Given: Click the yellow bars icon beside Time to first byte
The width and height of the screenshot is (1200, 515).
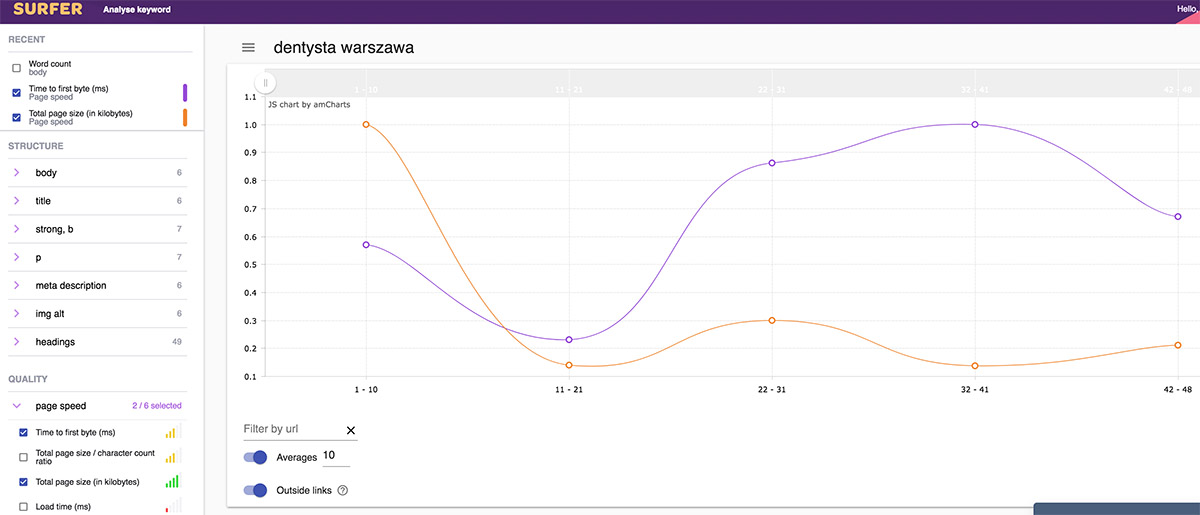Looking at the screenshot, I should (x=172, y=433).
